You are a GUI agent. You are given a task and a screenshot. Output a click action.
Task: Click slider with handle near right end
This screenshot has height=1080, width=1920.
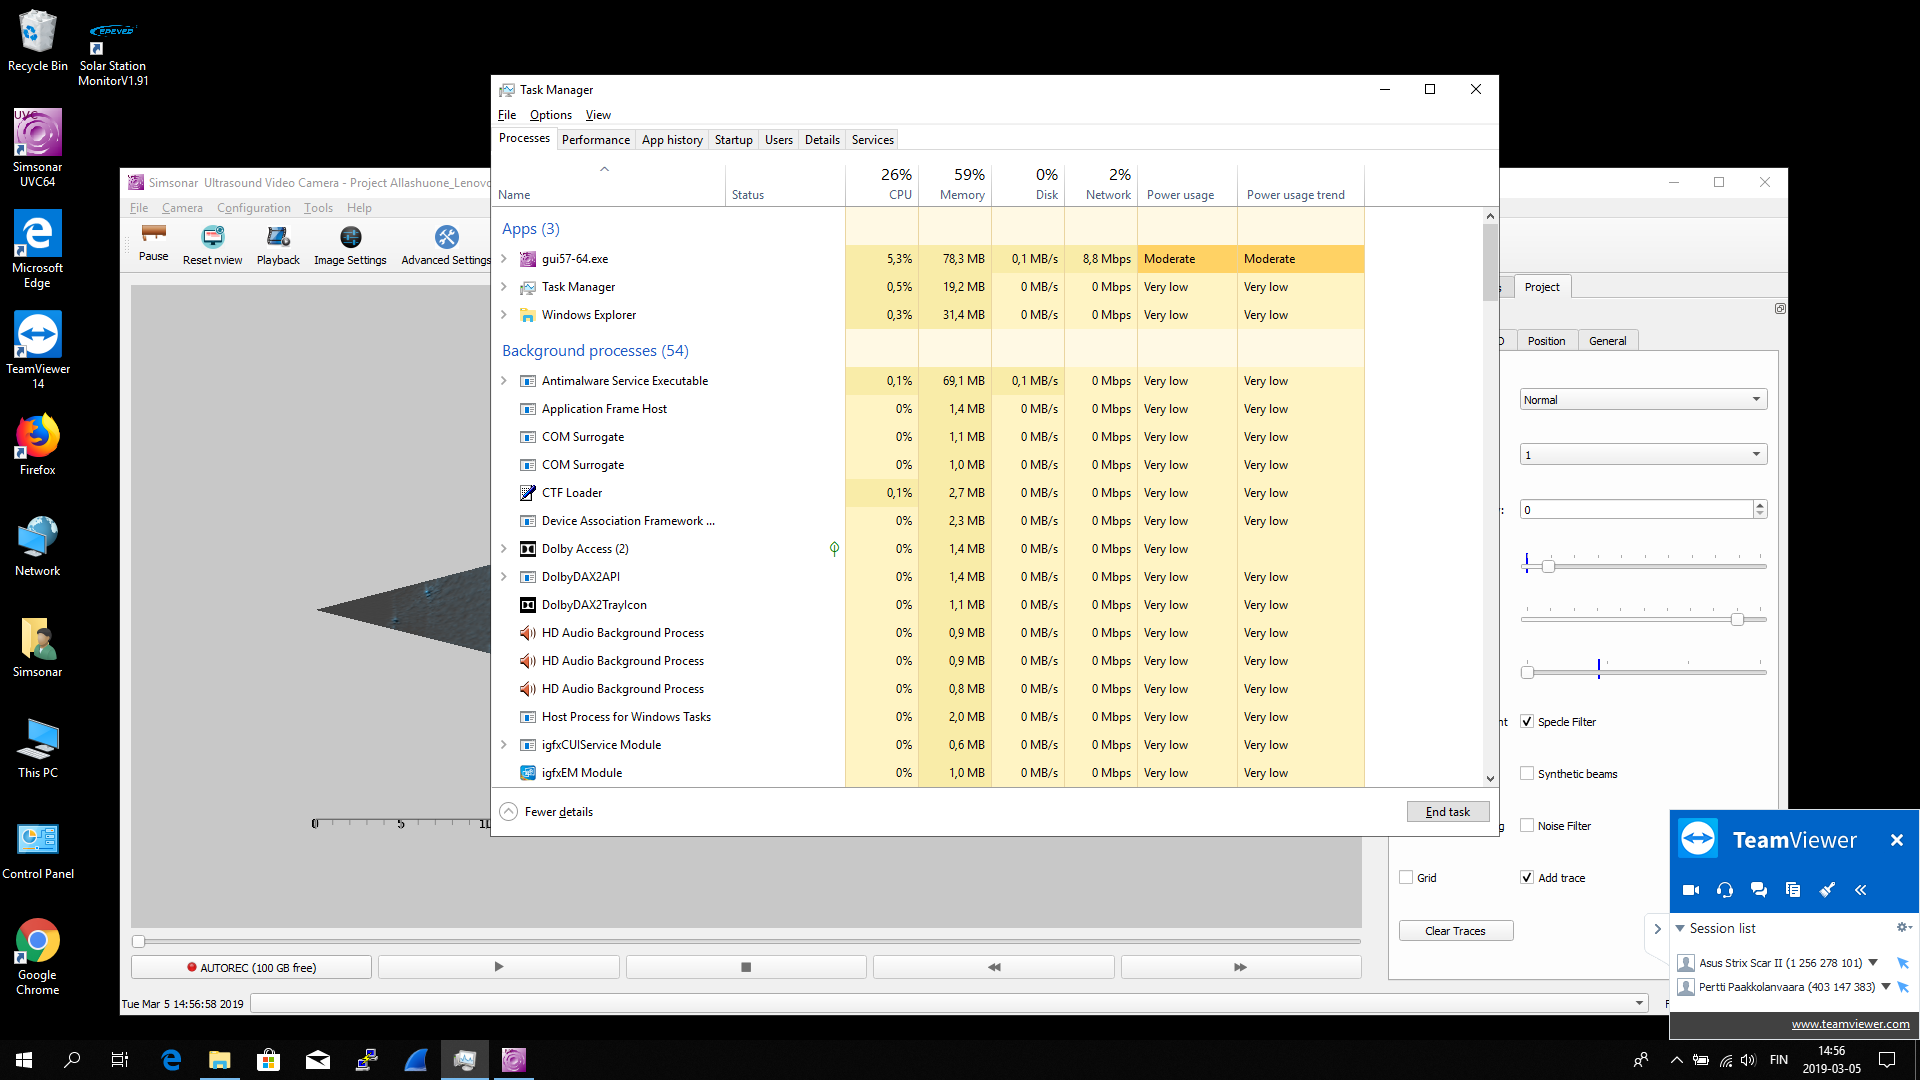tap(1643, 618)
